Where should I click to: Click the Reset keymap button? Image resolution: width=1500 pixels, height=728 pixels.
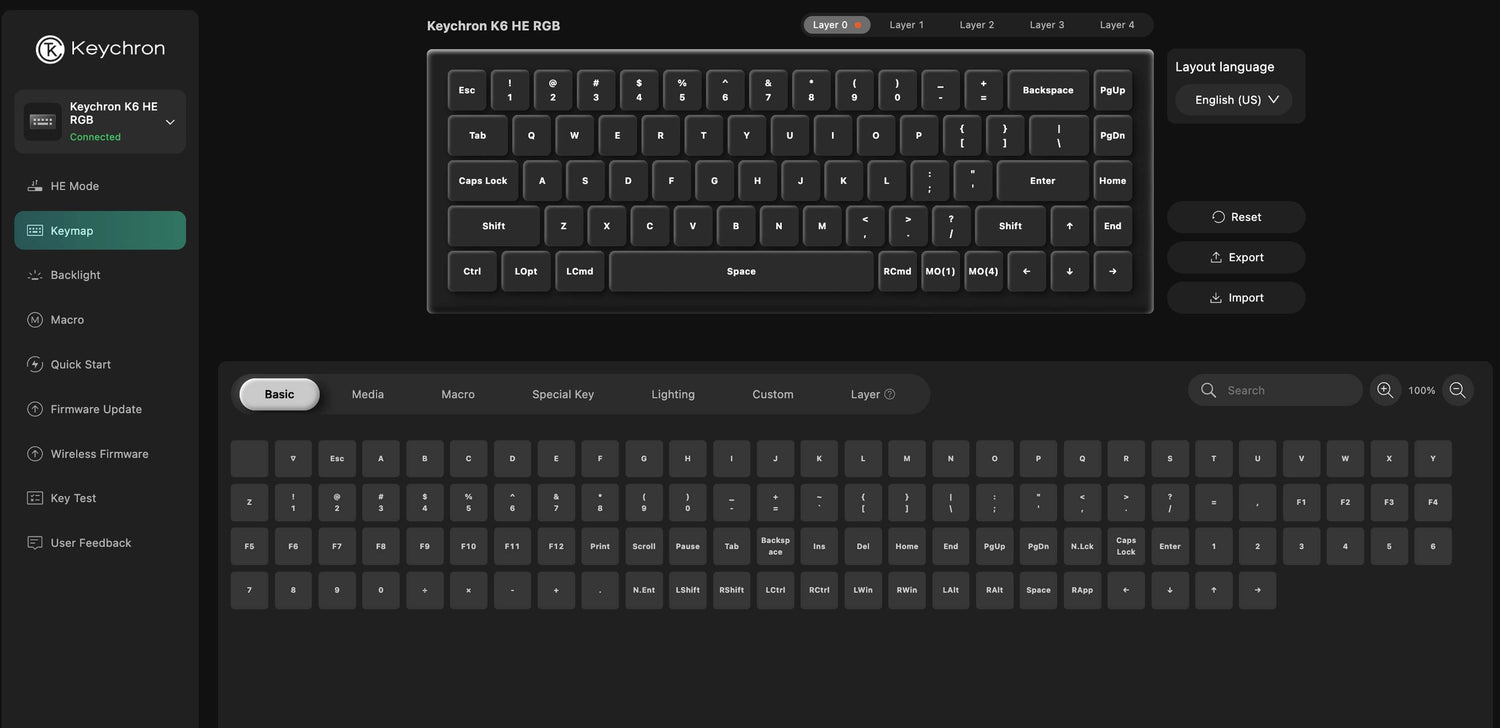[1236, 217]
